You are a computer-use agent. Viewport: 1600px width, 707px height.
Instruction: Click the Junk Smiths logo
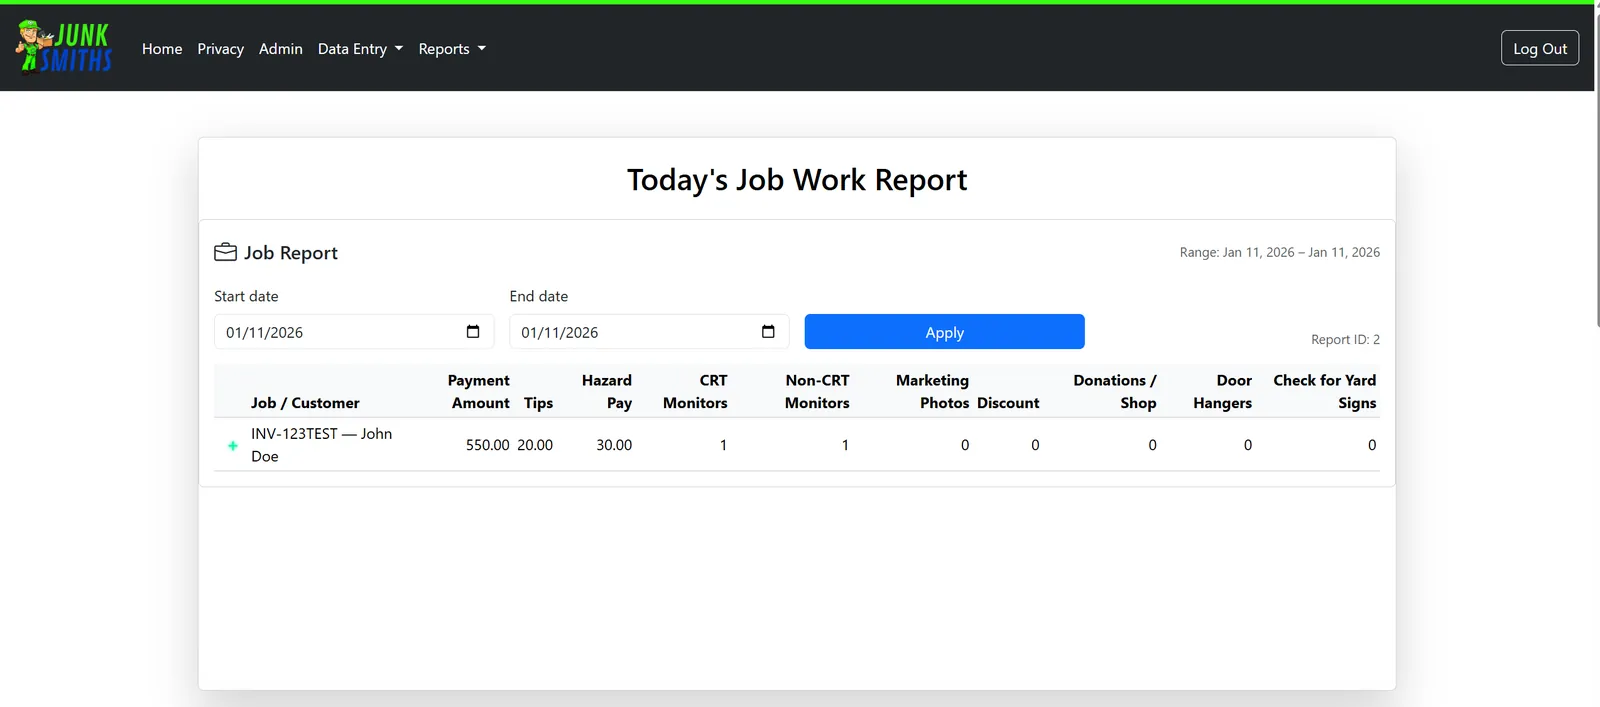pos(64,47)
